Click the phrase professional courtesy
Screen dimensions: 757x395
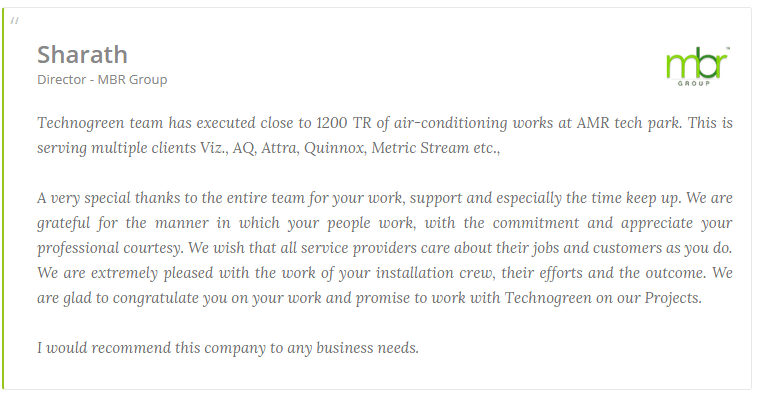coord(110,248)
